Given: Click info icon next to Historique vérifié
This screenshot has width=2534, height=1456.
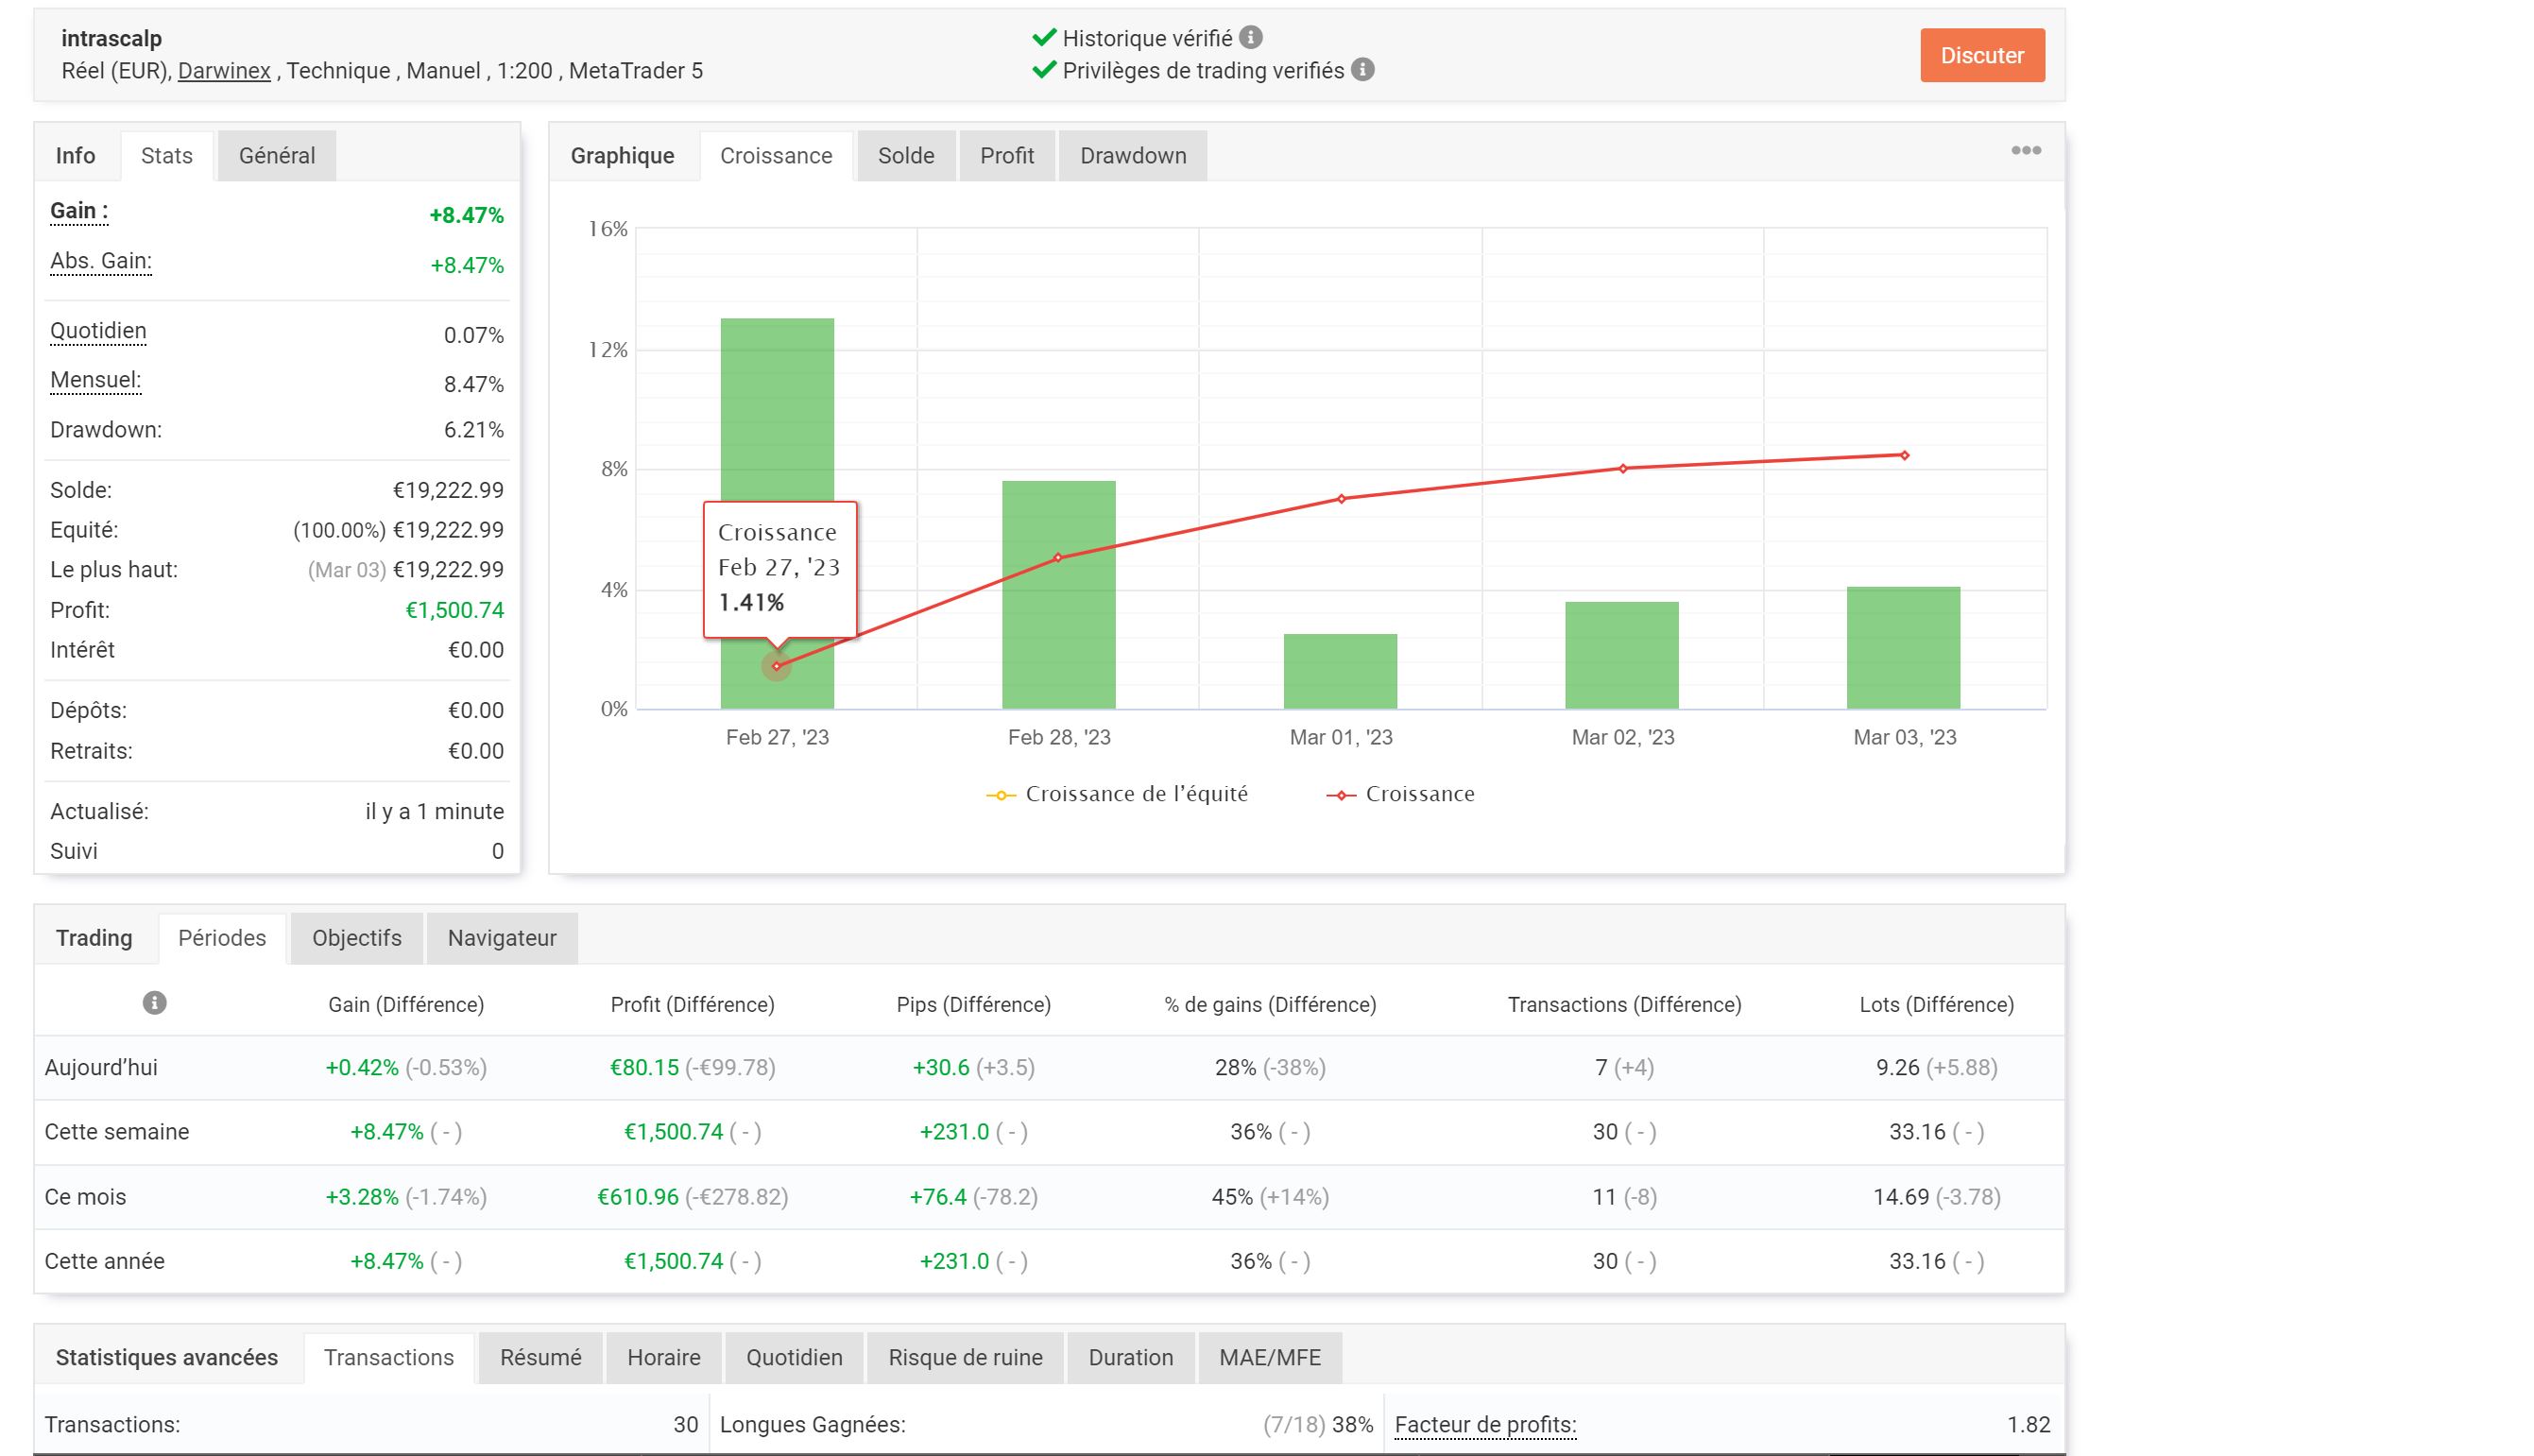Looking at the screenshot, I should tap(1251, 38).
